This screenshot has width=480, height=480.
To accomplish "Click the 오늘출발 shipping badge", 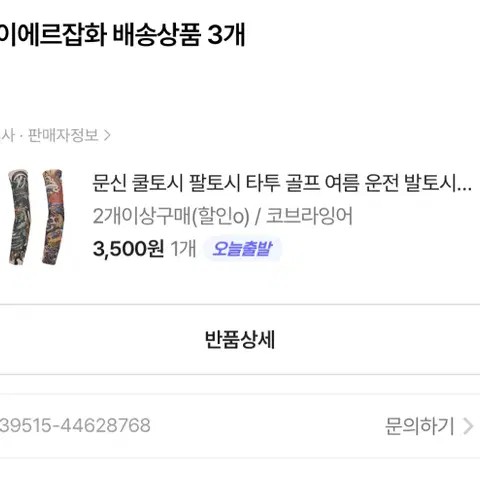I will [x=242, y=249].
